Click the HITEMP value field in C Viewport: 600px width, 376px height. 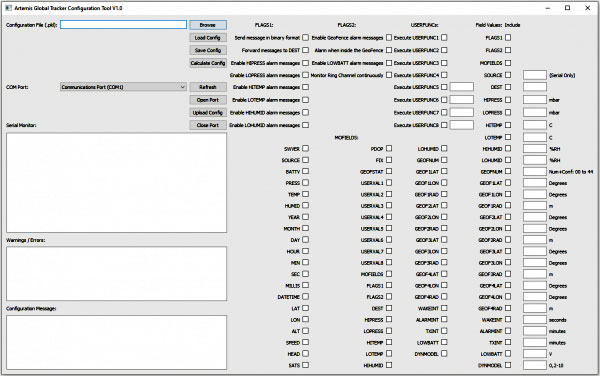click(535, 125)
